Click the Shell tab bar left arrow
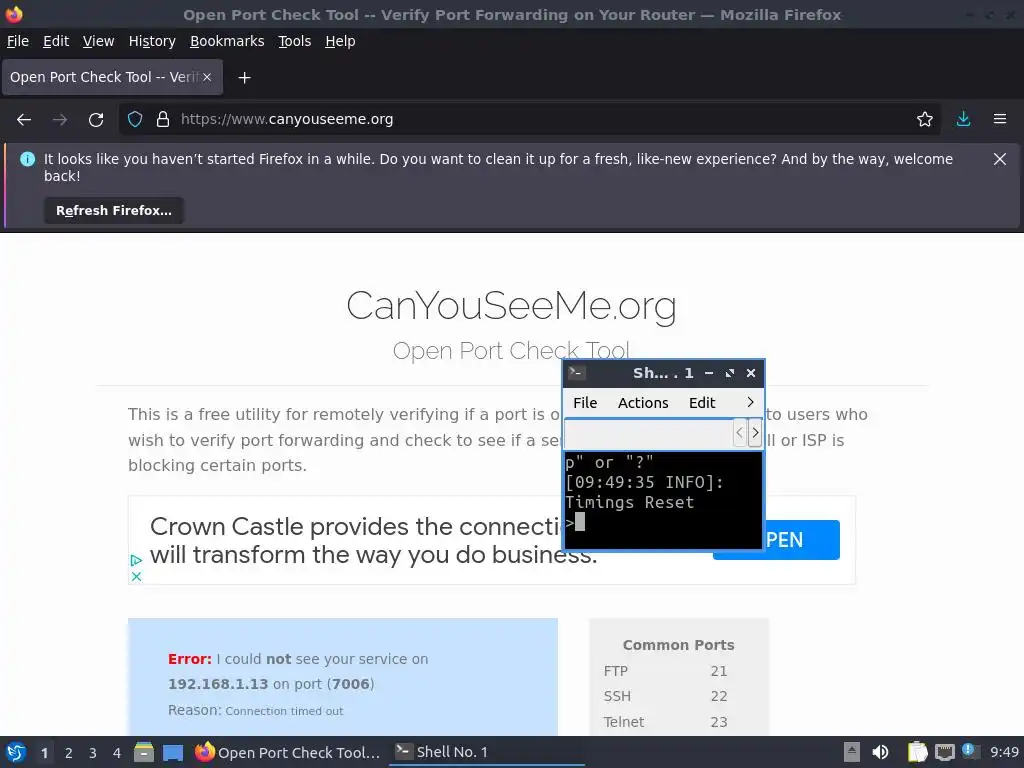The width and height of the screenshot is (1024, 768). coord(739,432)
